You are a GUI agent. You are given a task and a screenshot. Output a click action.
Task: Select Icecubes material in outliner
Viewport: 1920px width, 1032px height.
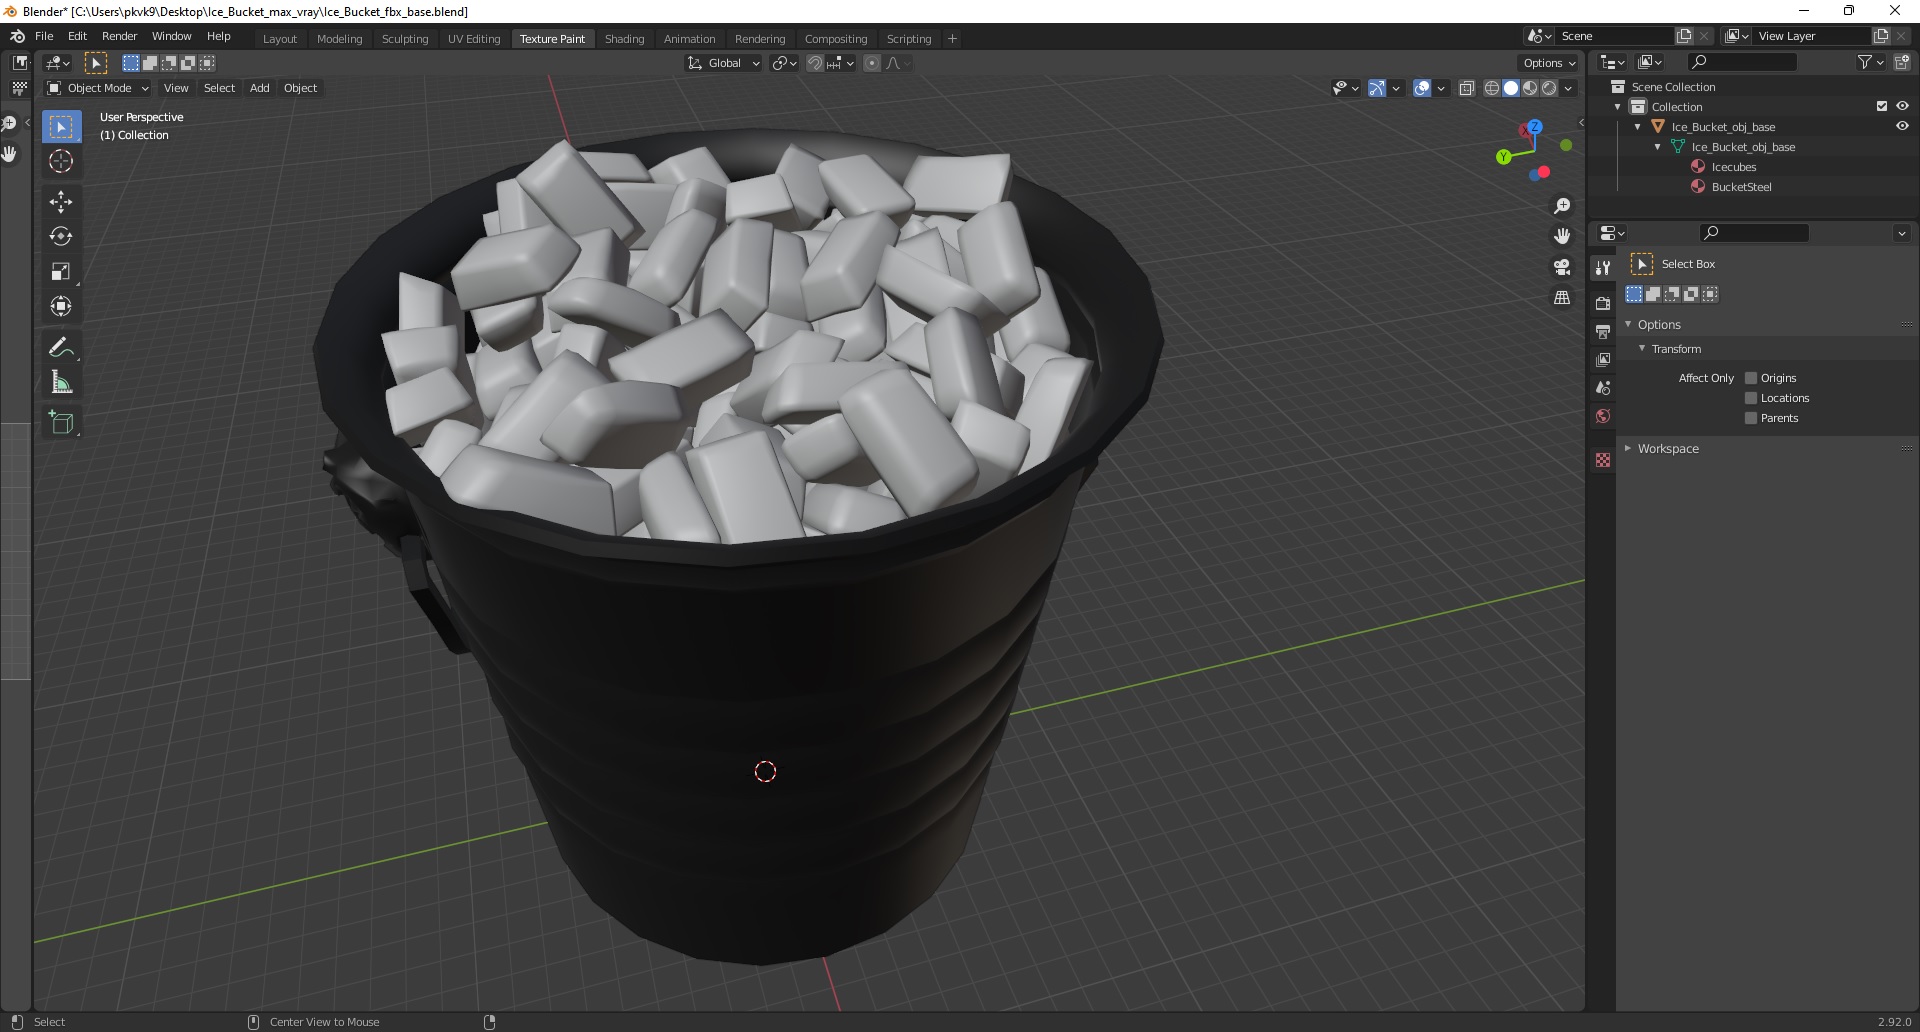[x=1733, y=167]
